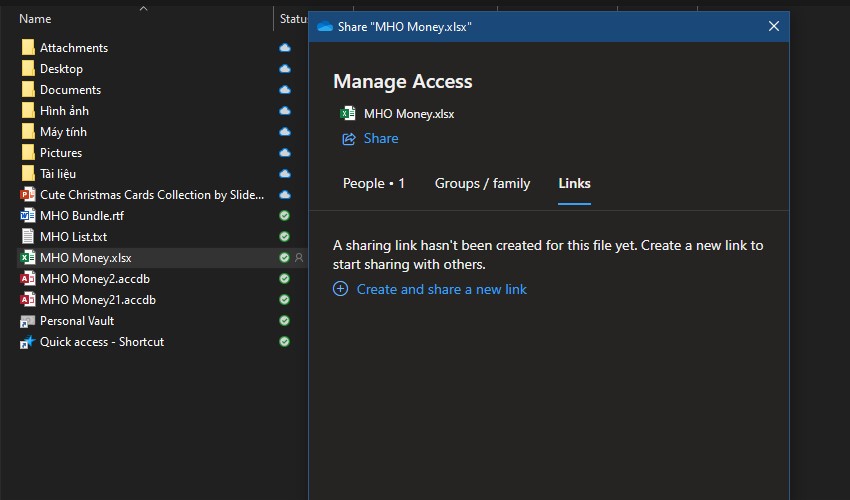Select the MHO List.txt file

click(x=73, y=237)
